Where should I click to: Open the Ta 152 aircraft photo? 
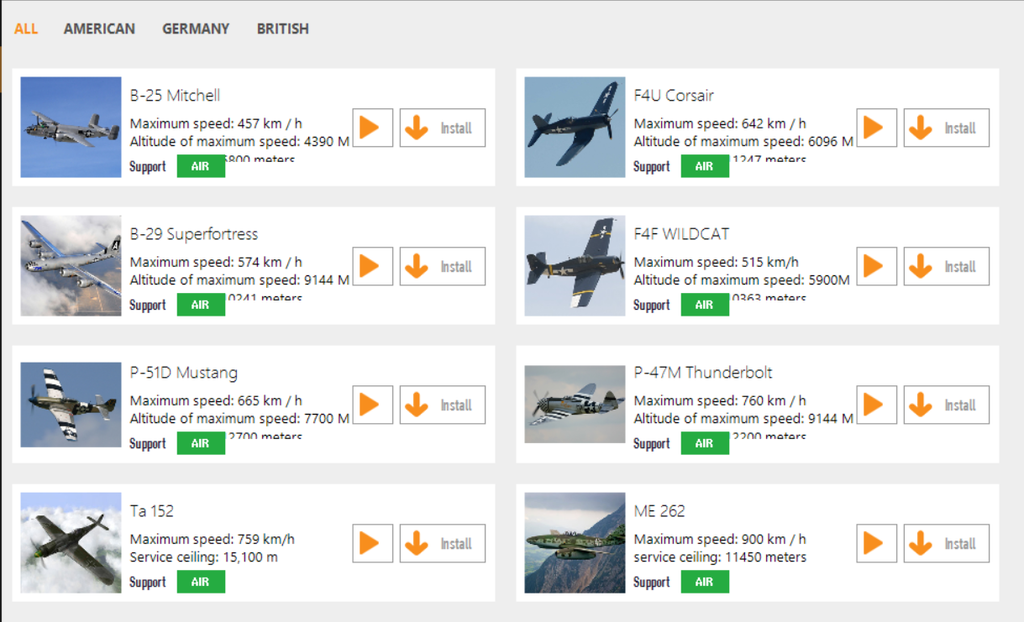point(71,543)
